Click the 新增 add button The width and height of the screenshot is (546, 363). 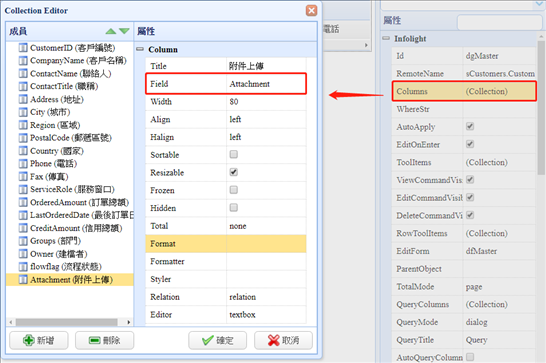click(39, 340)
